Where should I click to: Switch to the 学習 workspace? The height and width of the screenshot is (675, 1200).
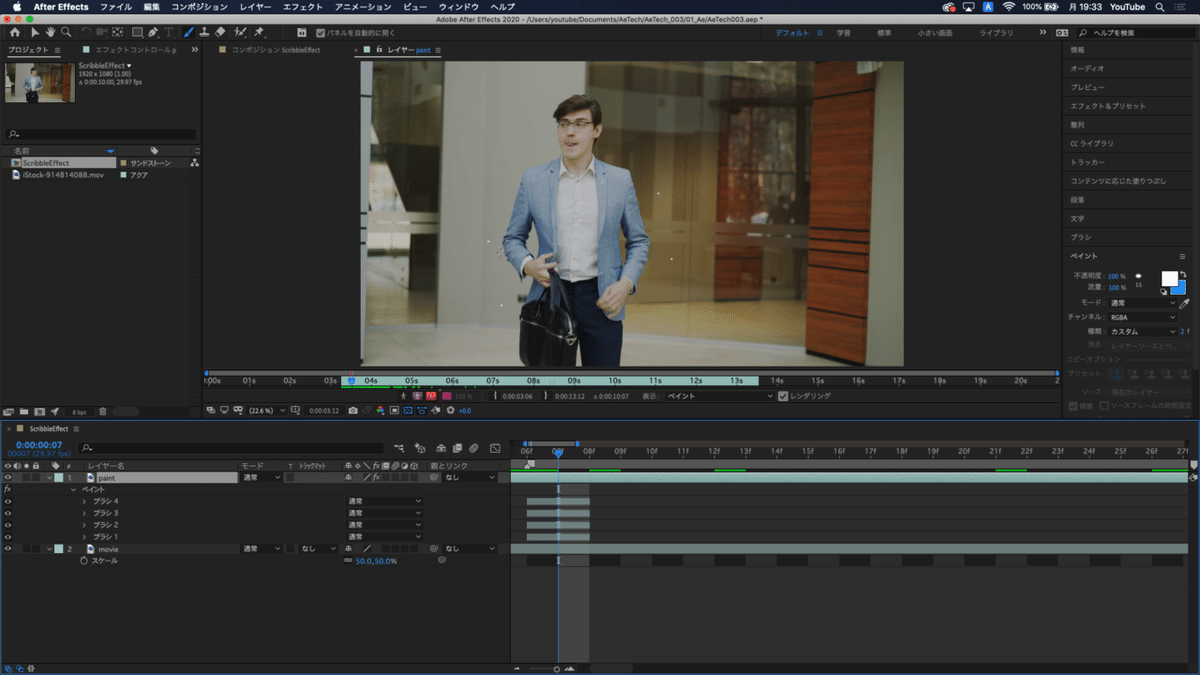844,33
